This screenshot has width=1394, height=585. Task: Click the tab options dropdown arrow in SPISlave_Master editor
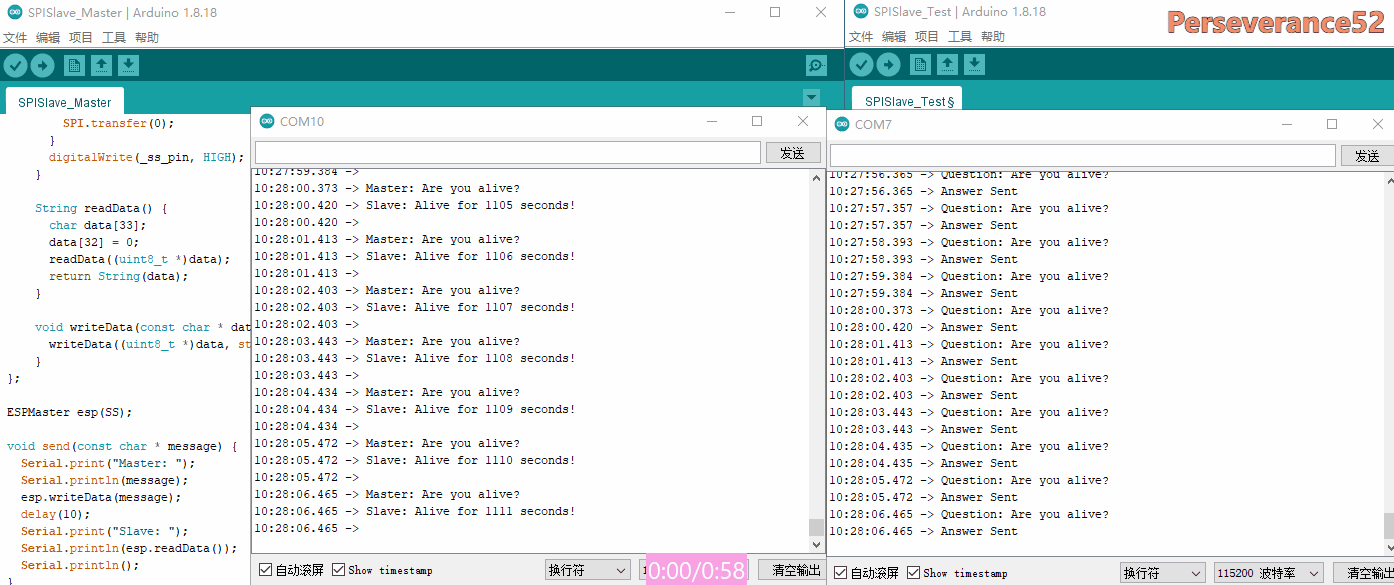811,97
